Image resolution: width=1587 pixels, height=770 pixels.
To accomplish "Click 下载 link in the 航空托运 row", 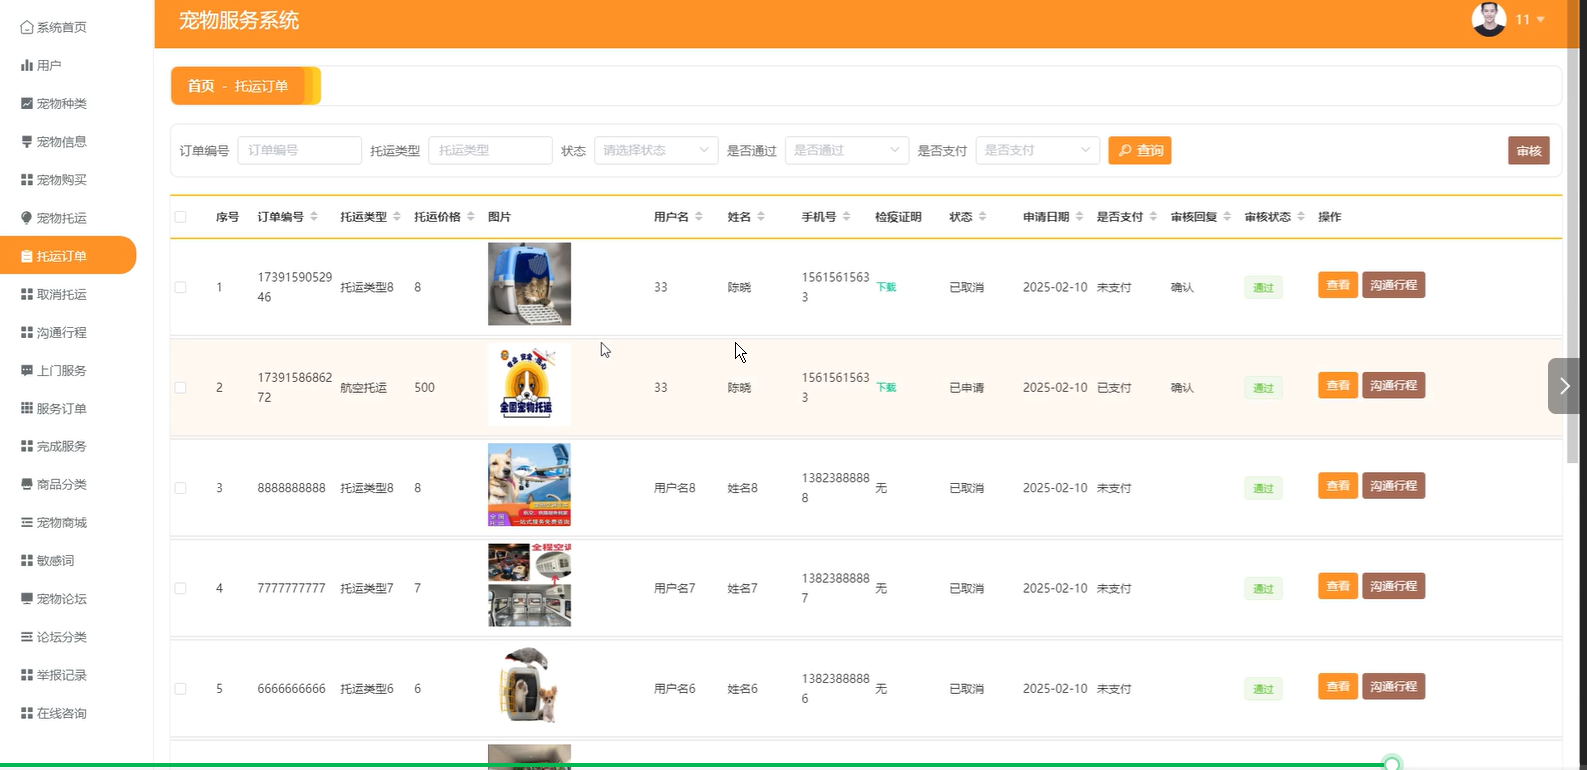I will pyautogui.click(x=886, y=387).
